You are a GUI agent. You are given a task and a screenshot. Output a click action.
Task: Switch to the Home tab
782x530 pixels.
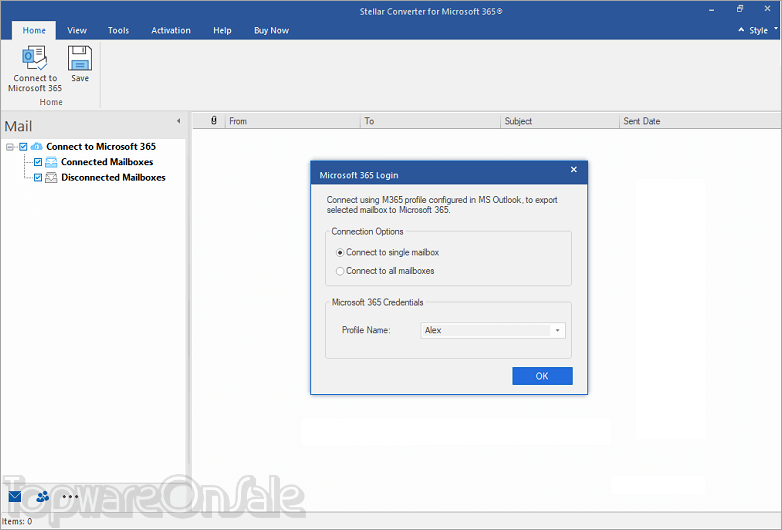pos(34,30)
